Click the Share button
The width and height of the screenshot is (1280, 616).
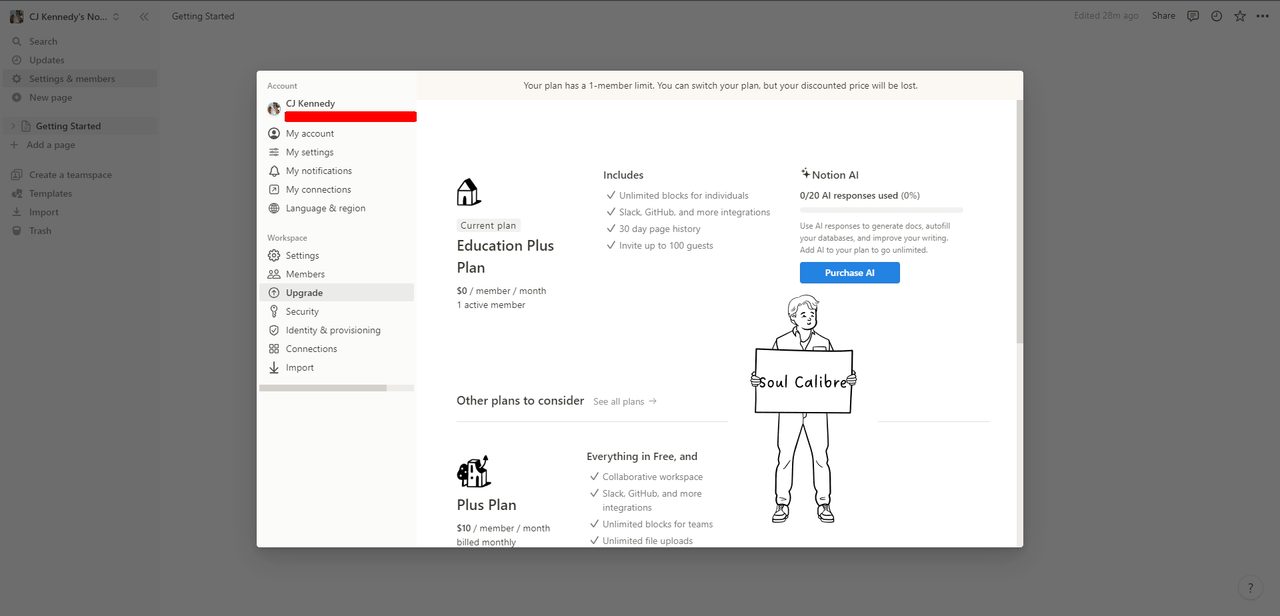(x=1163, y=16)
